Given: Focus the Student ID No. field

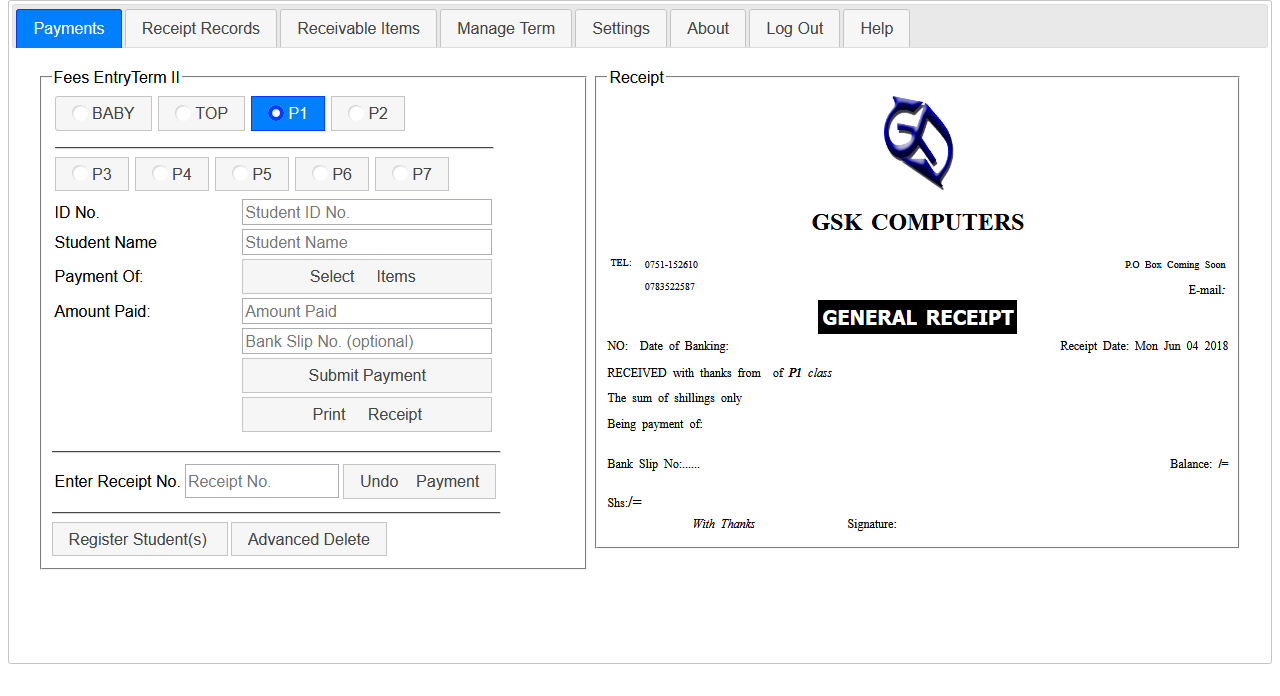Looking at the screenshot, I should point(366,212).
